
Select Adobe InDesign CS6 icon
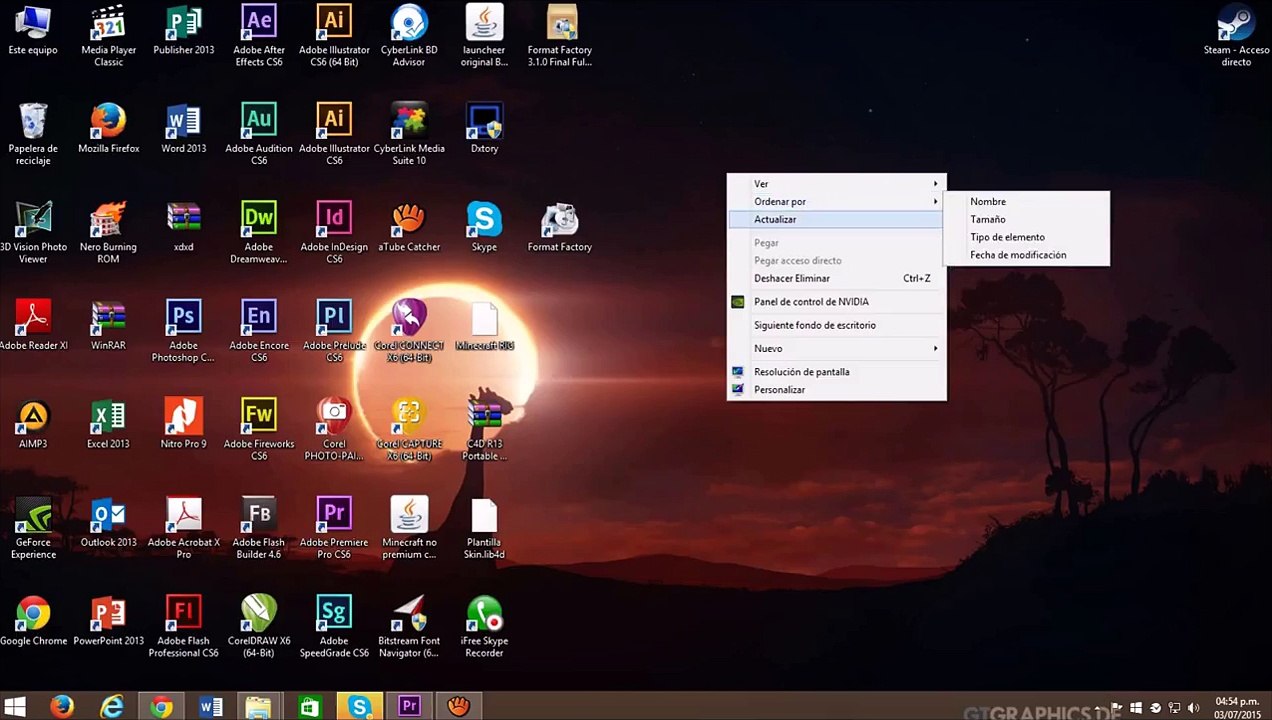tap(334, 233)
